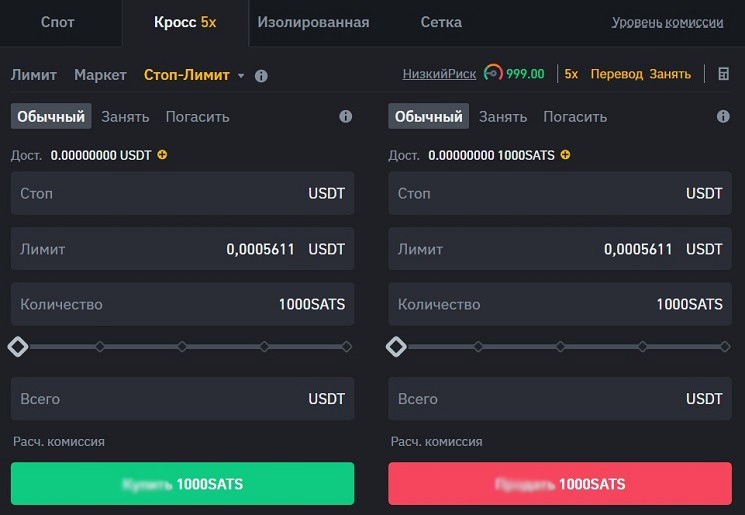Choose the Лимит order type
Screen dimensions: 745x515
(x=34, y=75)
